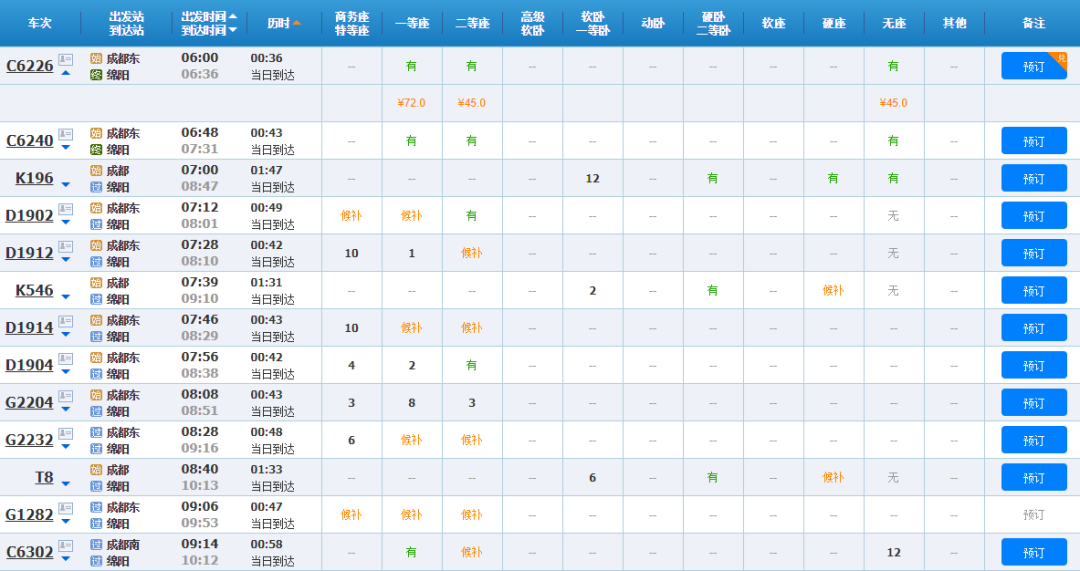The height and width of the screenshot is (571, 1080).
Task: Expand price details arrow beside K546
Action: coord(65,297)
